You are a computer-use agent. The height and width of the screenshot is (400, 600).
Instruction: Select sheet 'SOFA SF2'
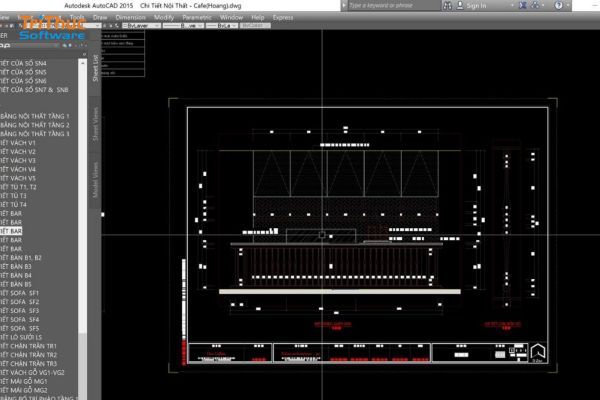[x=20, y=302]
